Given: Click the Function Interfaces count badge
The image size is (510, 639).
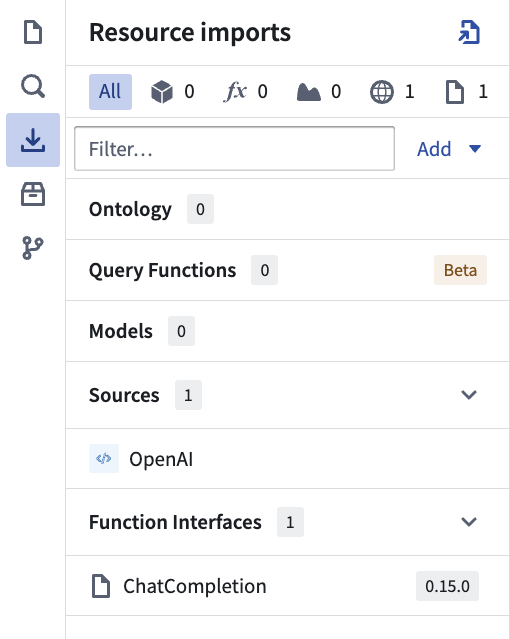Looking at the screenshot, I should (290, 522).
